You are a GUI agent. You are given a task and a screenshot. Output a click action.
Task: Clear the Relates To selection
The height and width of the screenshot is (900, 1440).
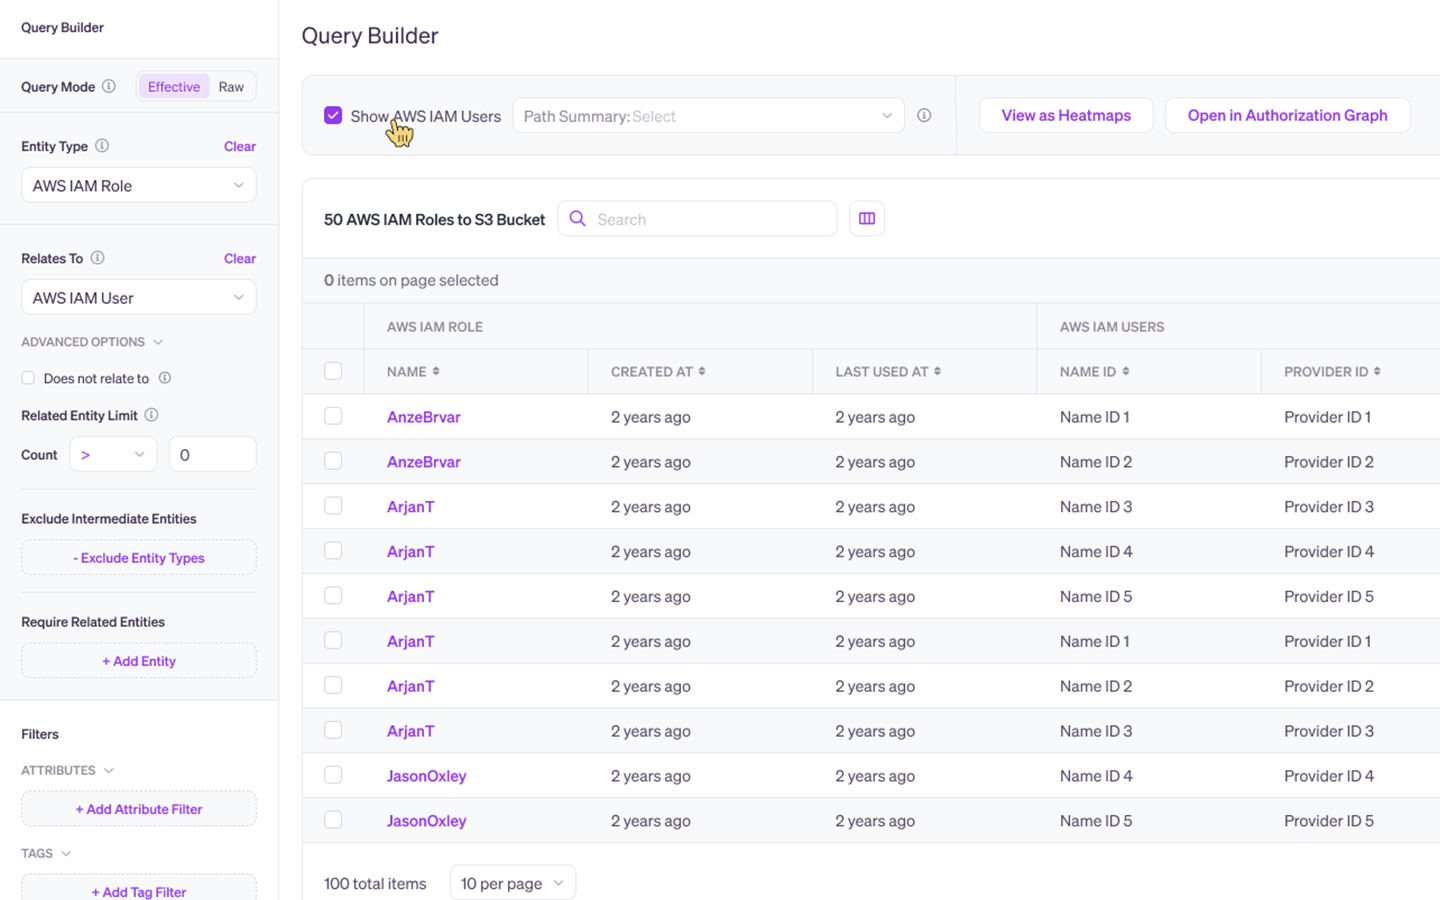[240, 258]
